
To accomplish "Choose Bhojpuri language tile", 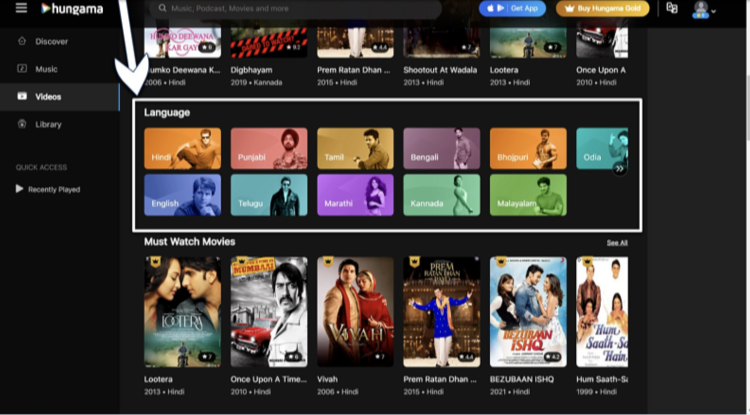I will tap(528, 148).
